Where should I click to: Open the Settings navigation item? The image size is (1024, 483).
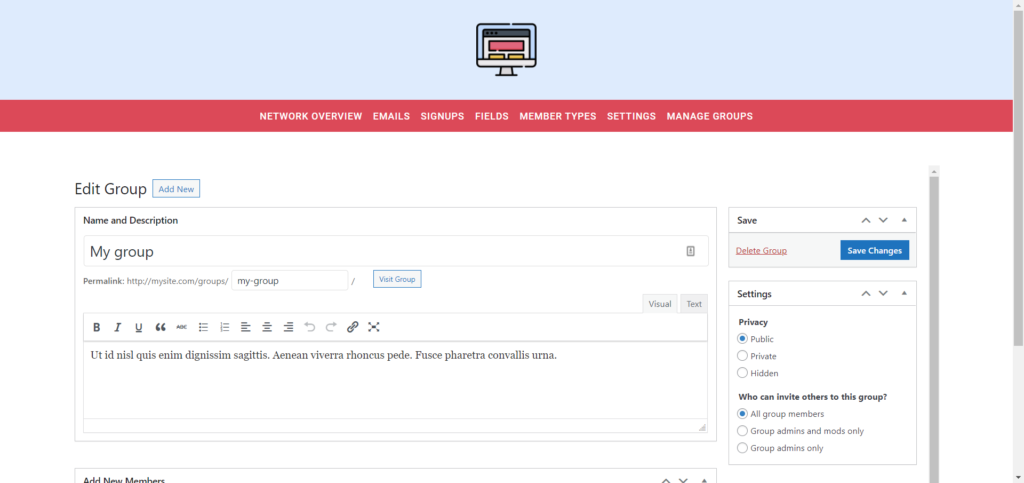[632, 116]
